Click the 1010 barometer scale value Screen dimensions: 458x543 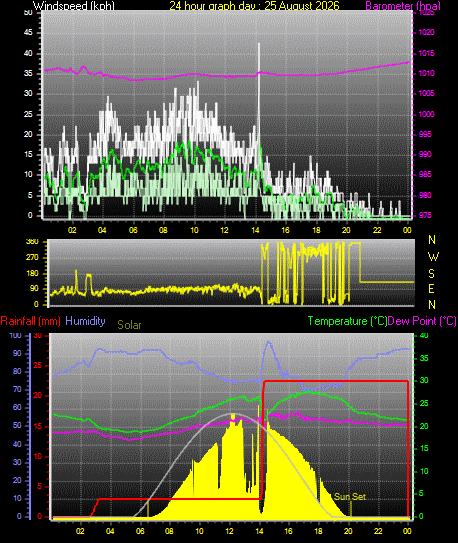(x=426, y=73)
